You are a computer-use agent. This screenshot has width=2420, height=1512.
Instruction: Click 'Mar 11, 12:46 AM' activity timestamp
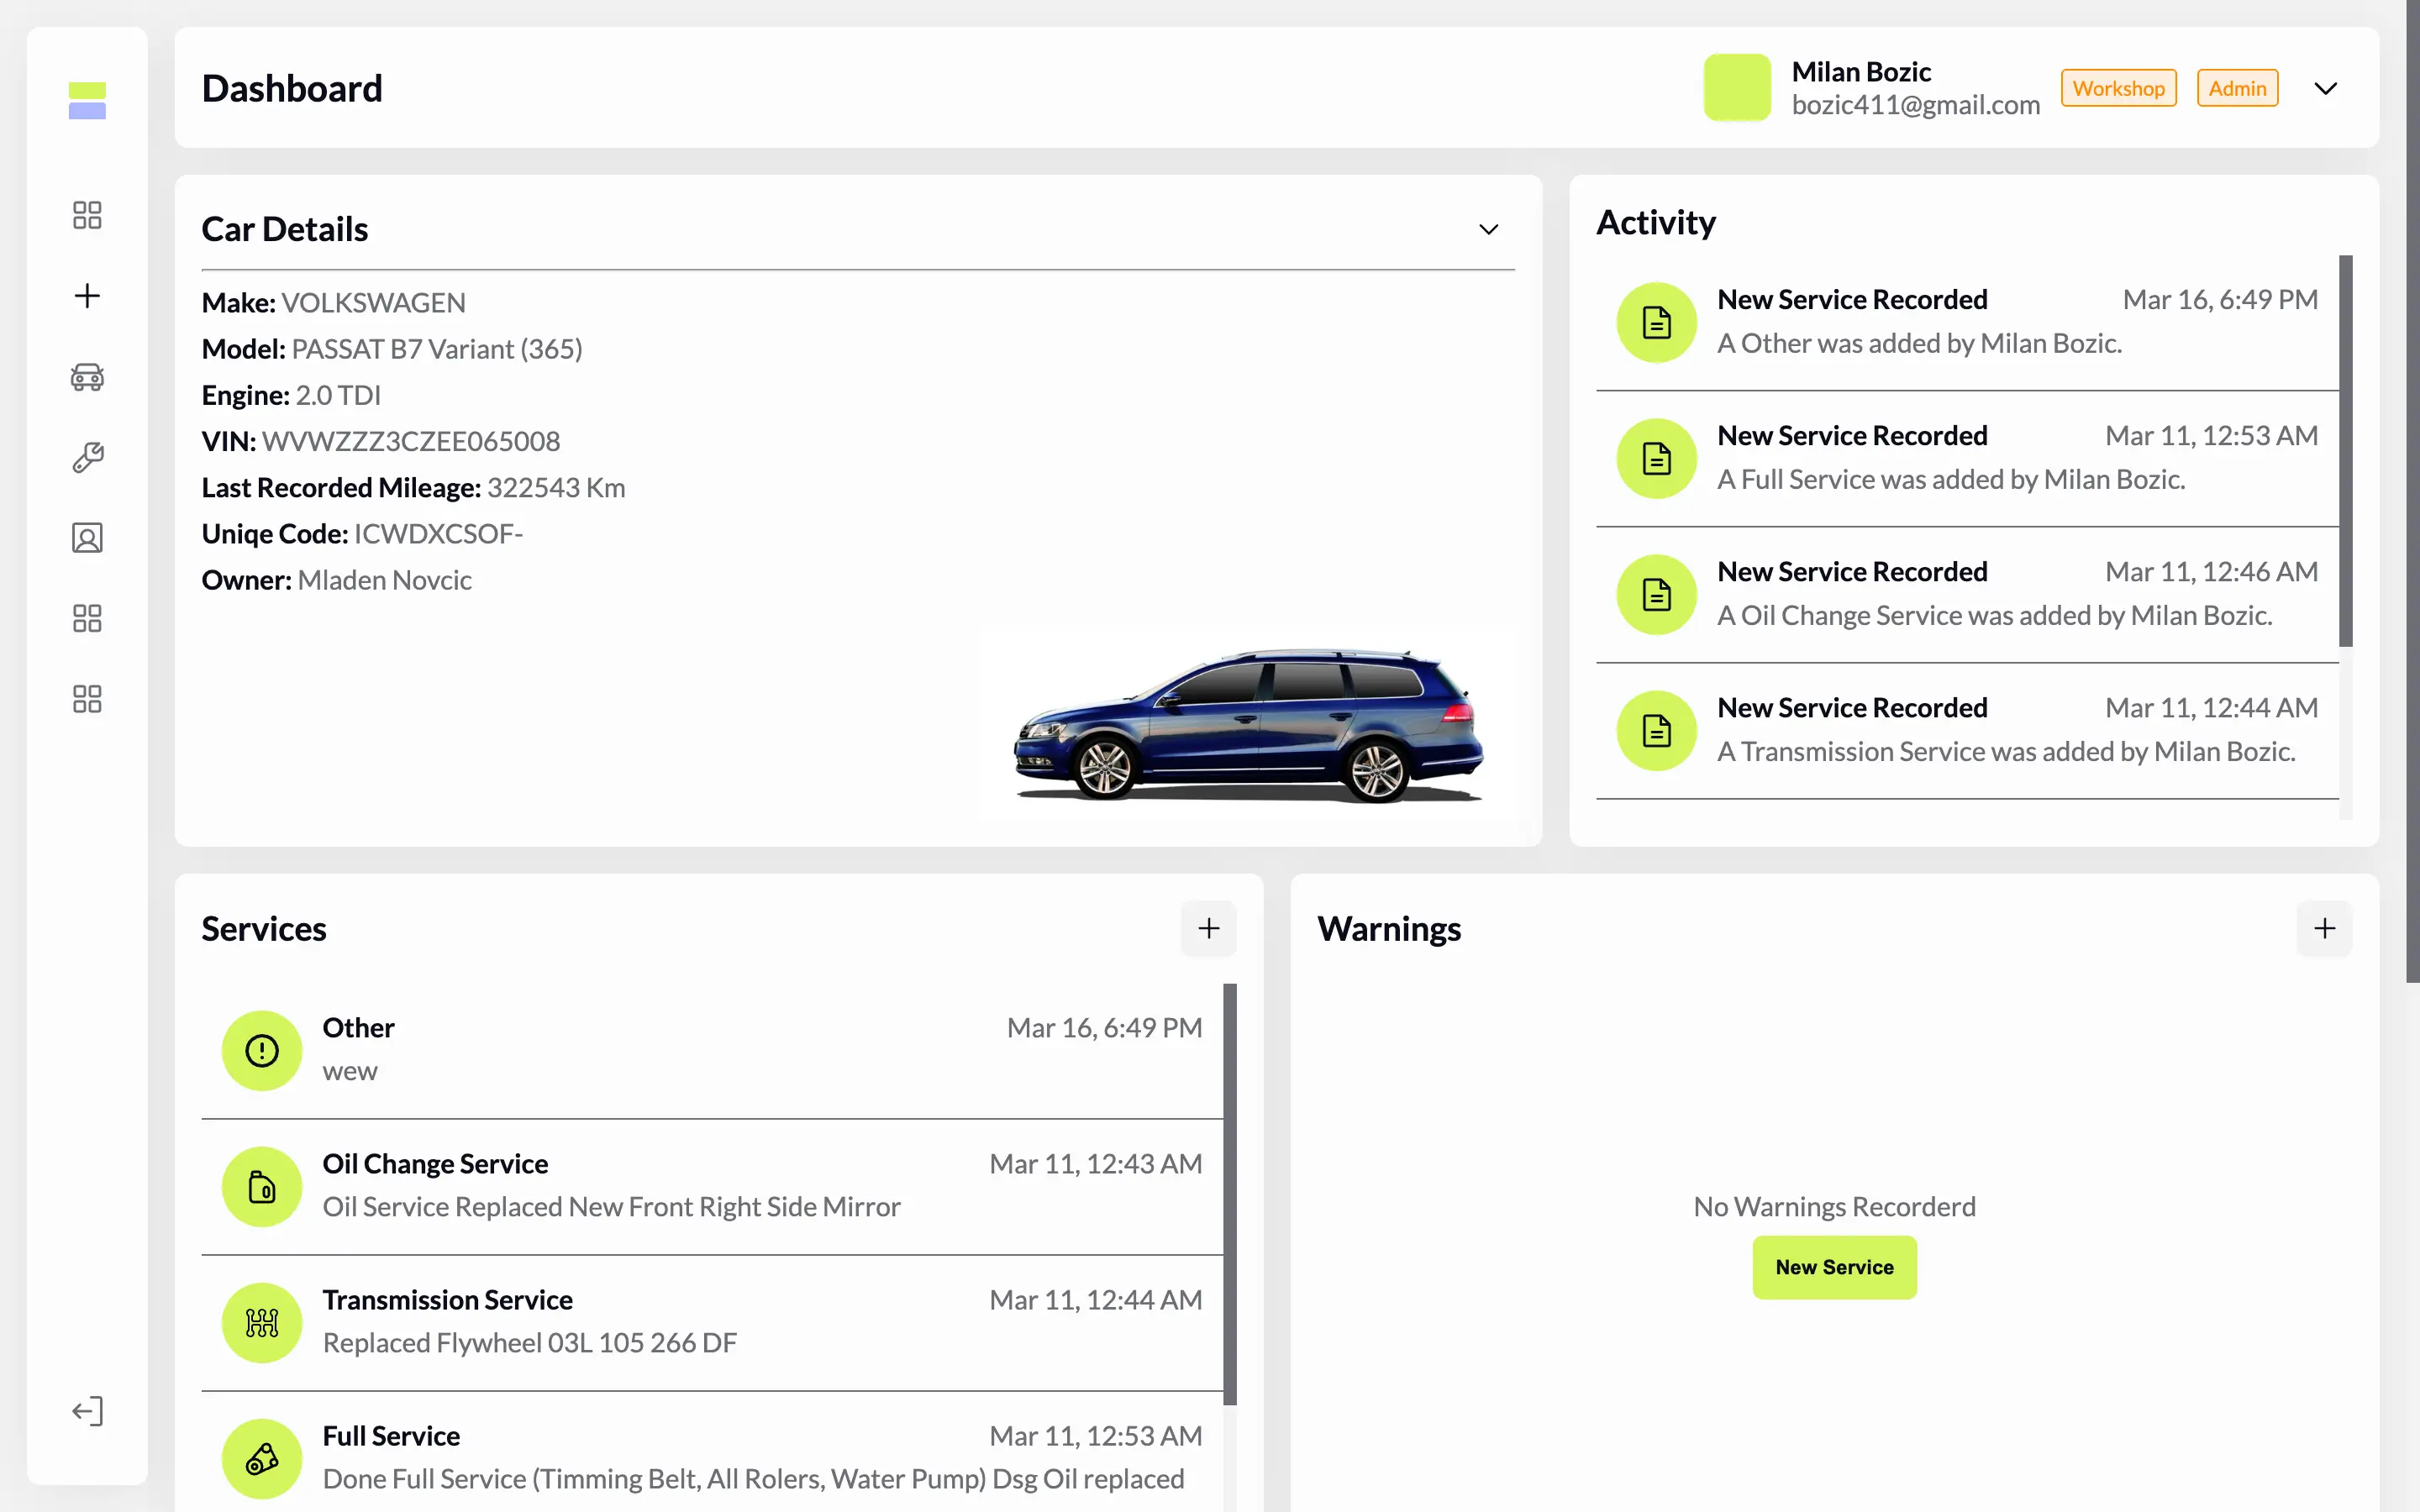pos(2211,572)
